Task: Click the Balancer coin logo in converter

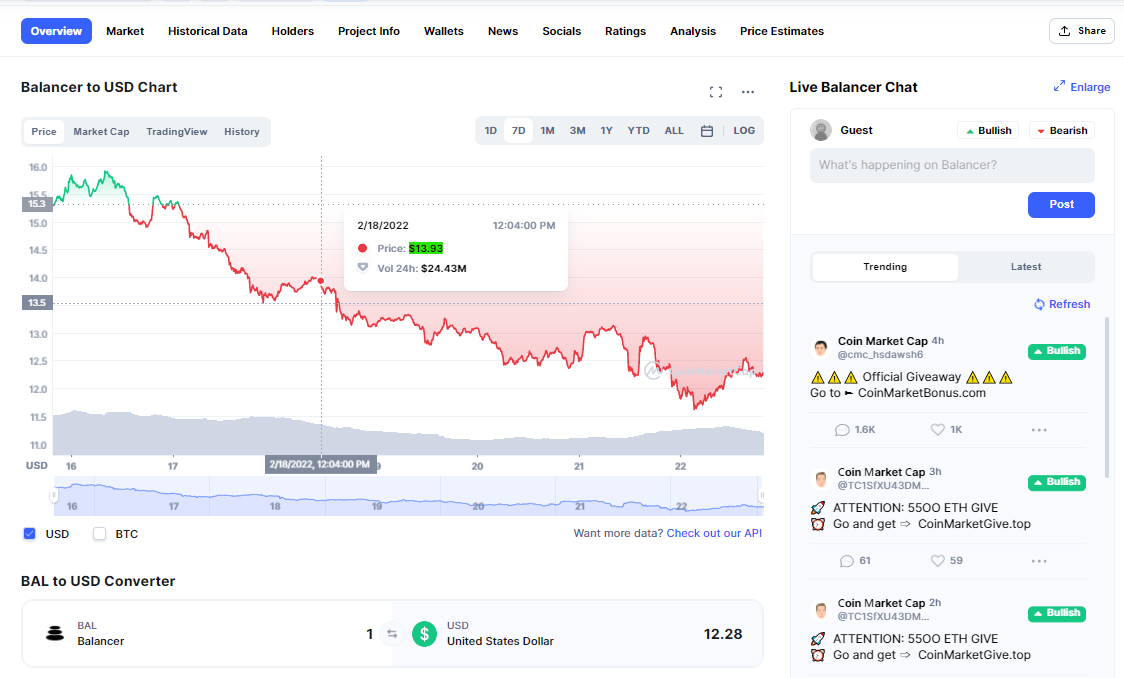Action: (55, 634)
